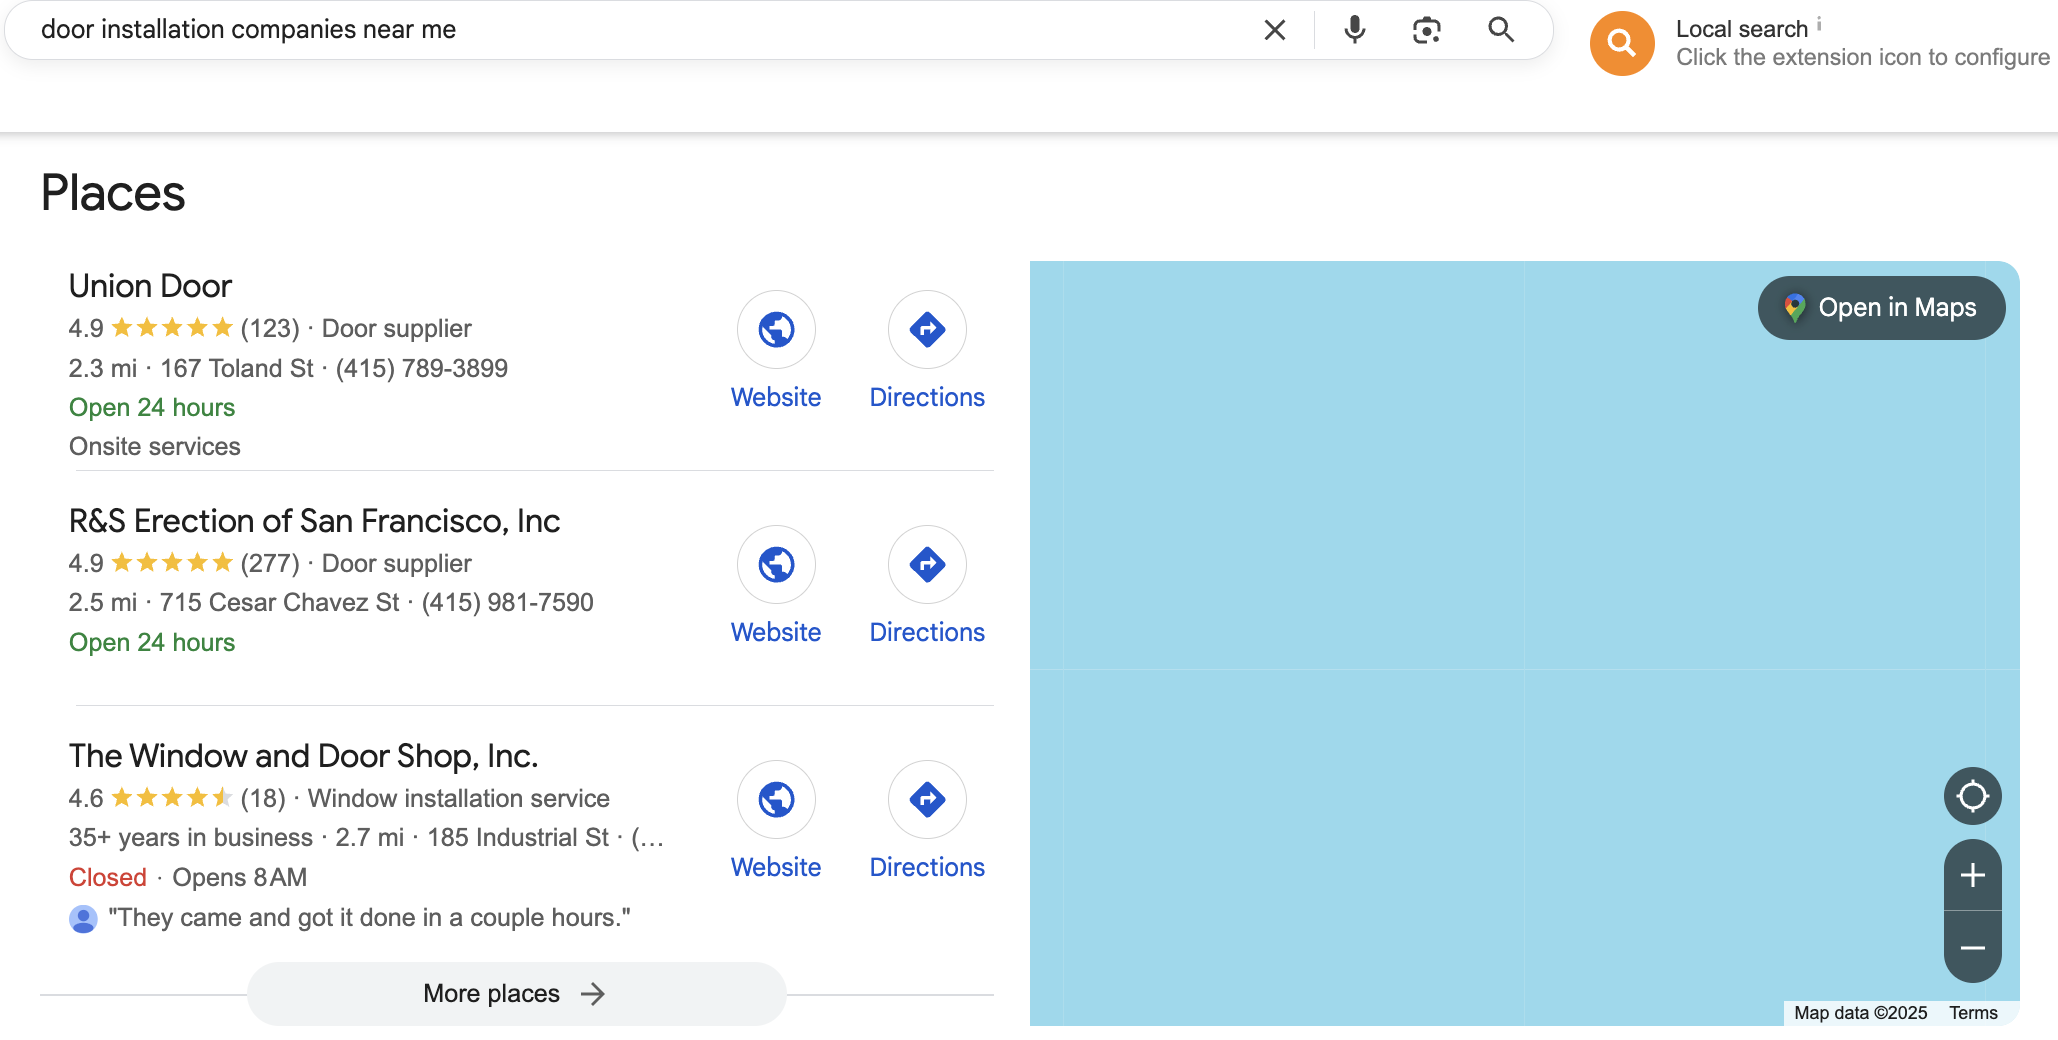This screenshot has height=1040, width=2058.
Task: Open Union Door website via globe icon
Action: coord(776,329)
